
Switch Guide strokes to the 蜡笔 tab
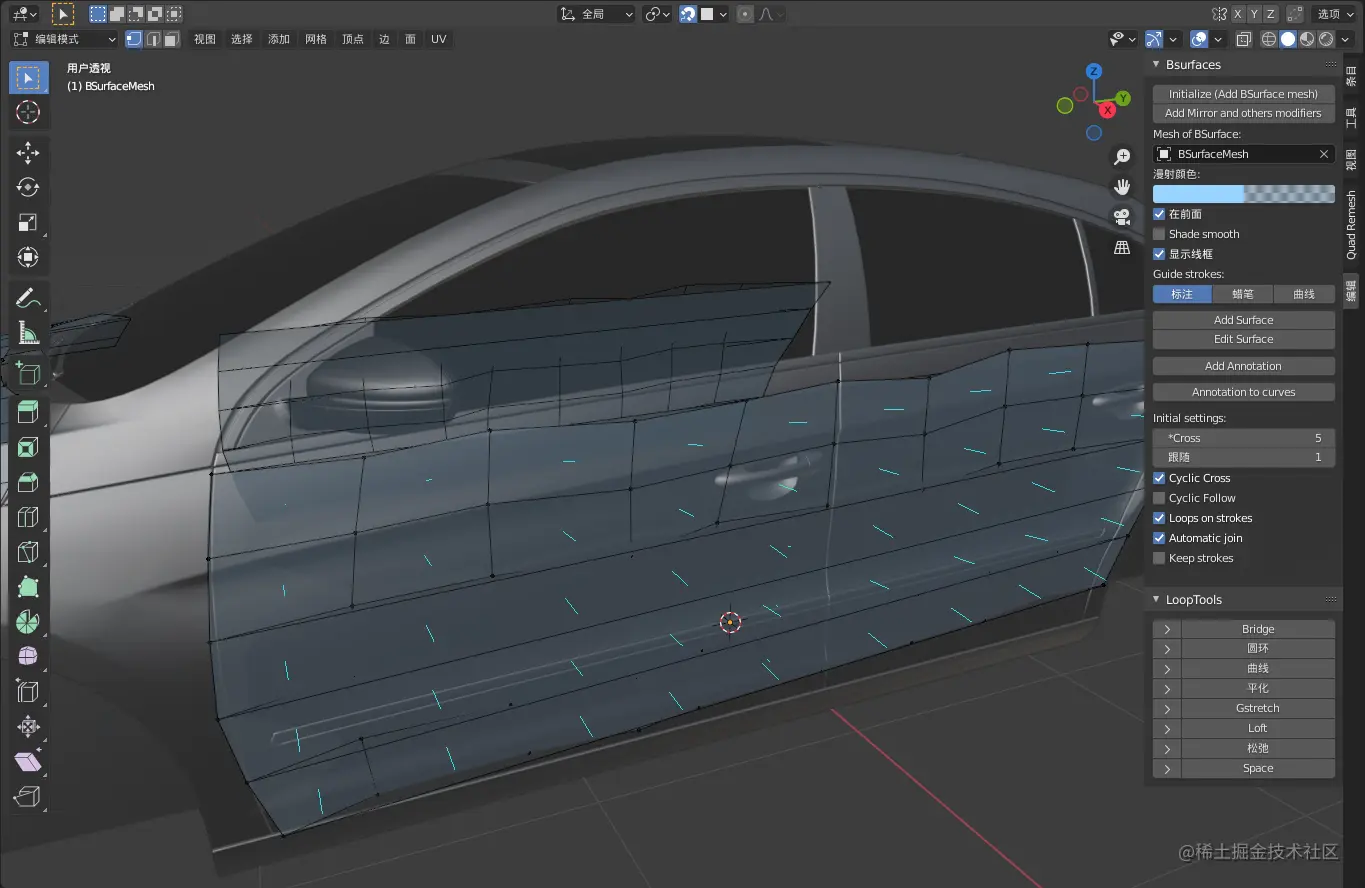[x=1243, y=293]
